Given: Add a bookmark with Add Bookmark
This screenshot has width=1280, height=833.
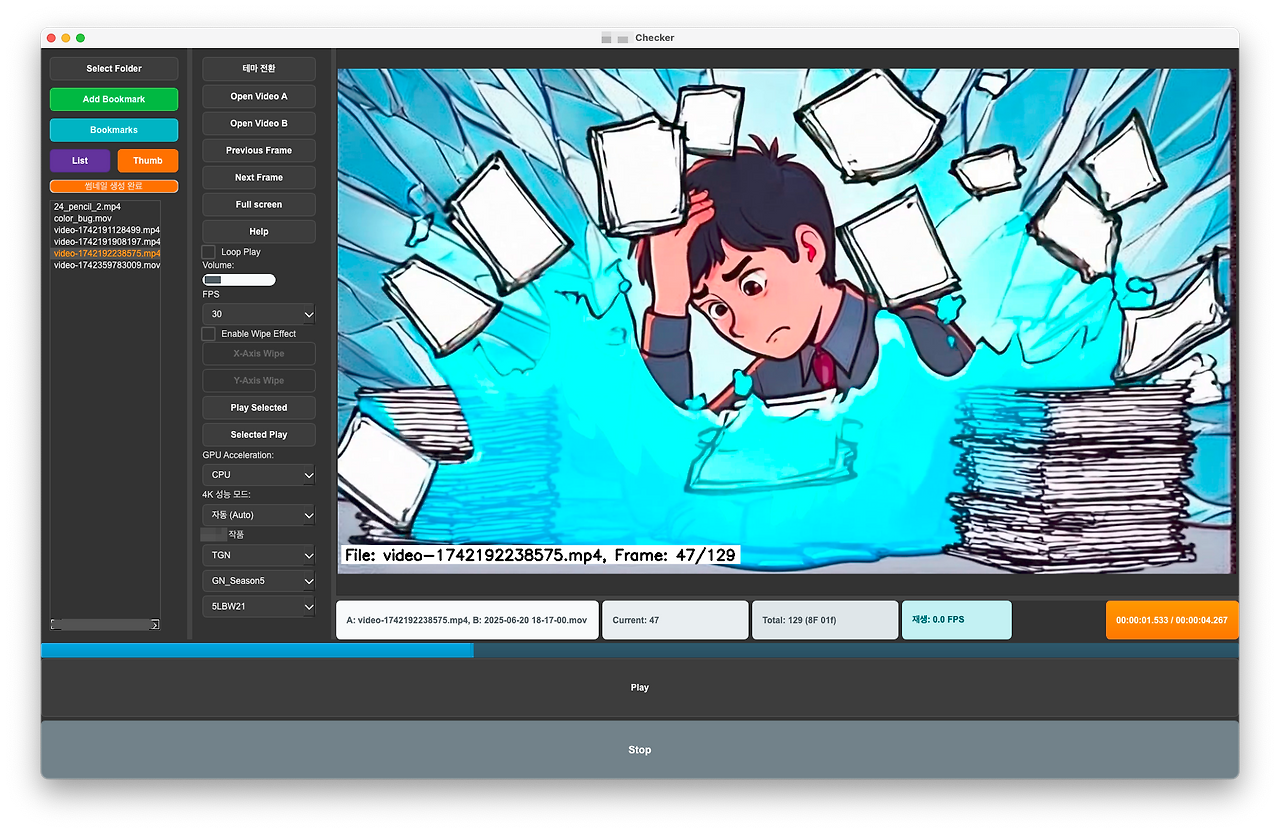Looking at the screenshot, I should coord(114,99).
